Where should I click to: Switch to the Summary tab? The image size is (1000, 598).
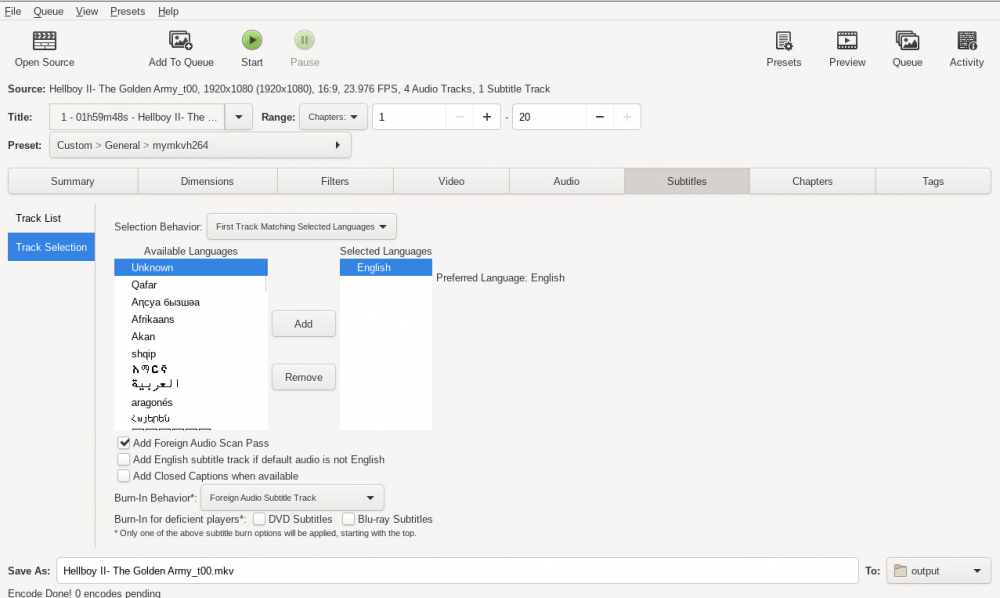tap(73, 181)
